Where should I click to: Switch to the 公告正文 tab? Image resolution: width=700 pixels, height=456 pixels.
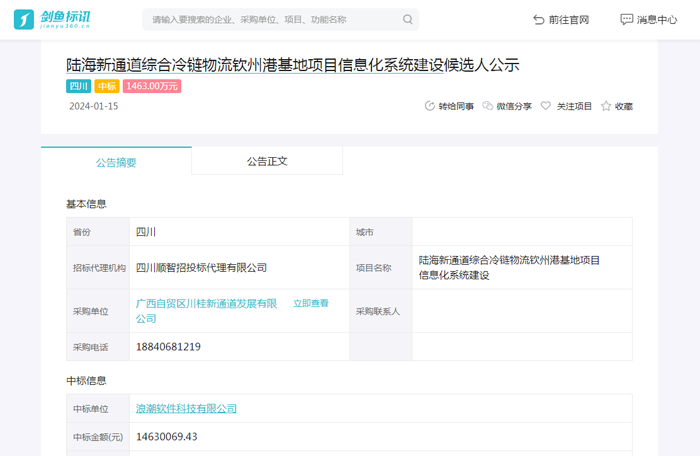pos(267,161)
